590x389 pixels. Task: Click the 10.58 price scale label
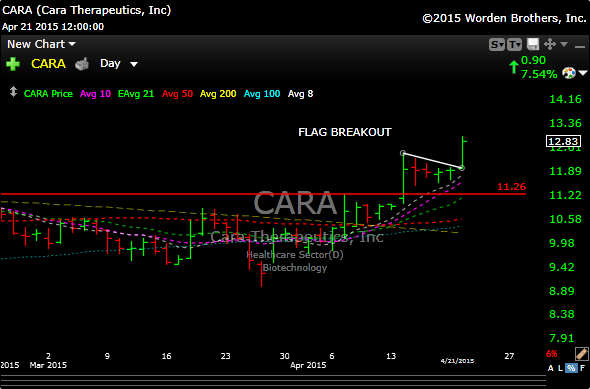[565, 219]
